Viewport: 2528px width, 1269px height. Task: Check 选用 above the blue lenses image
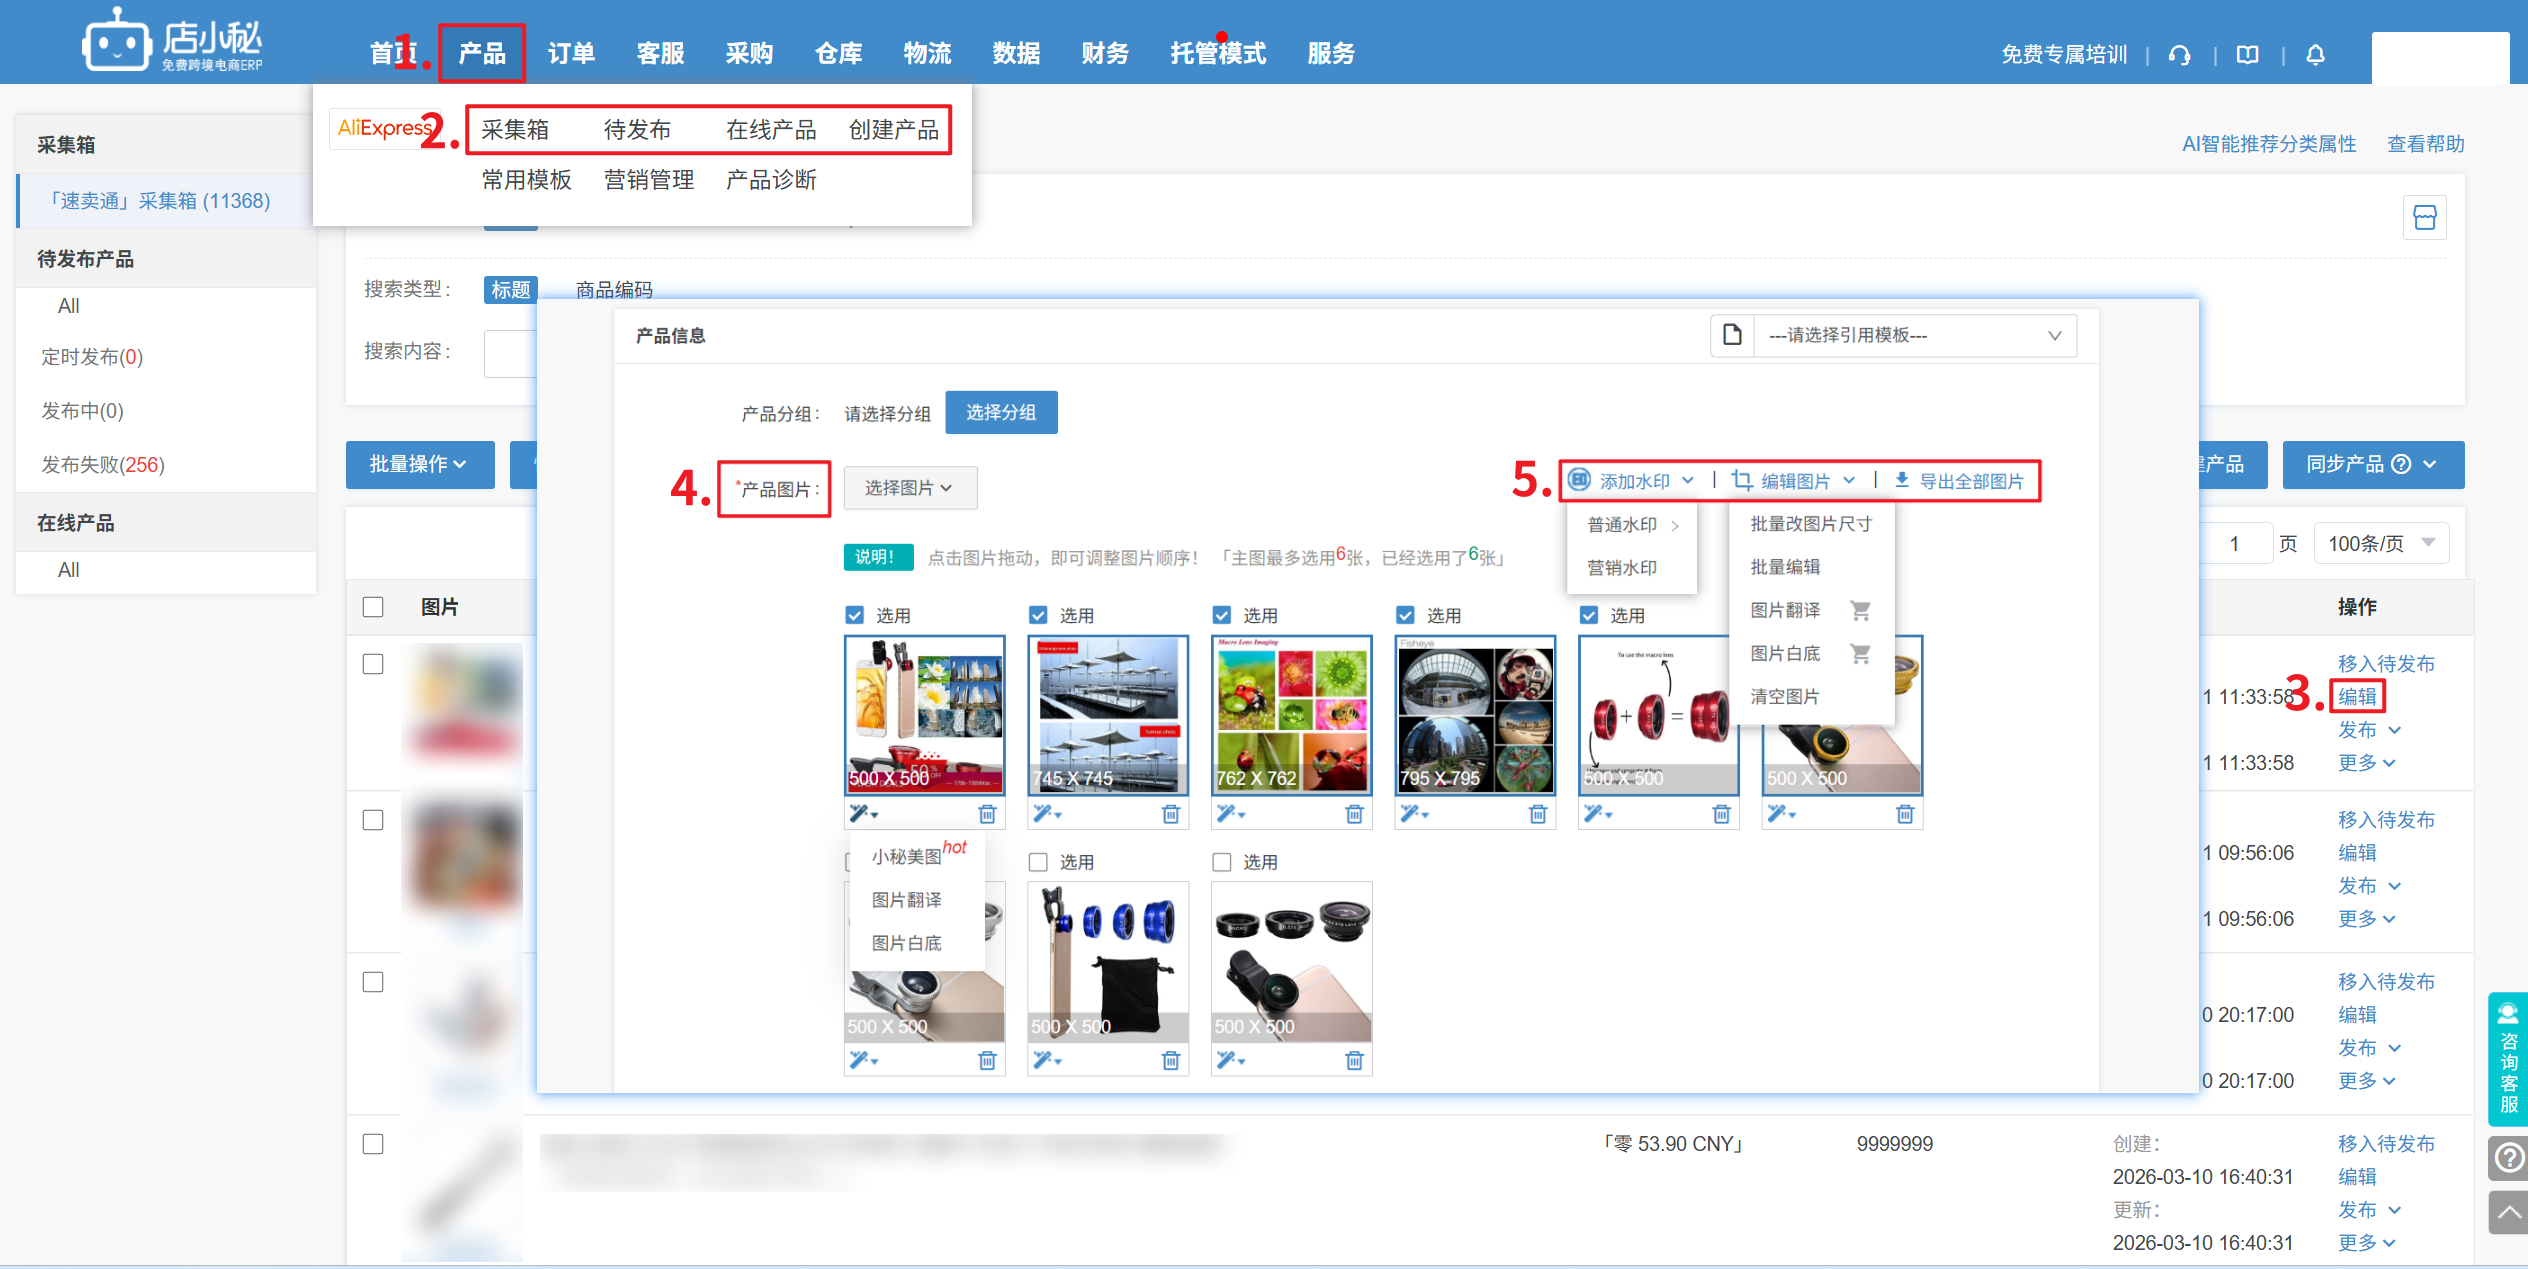pyautogui.click(x=1039, y=862)
